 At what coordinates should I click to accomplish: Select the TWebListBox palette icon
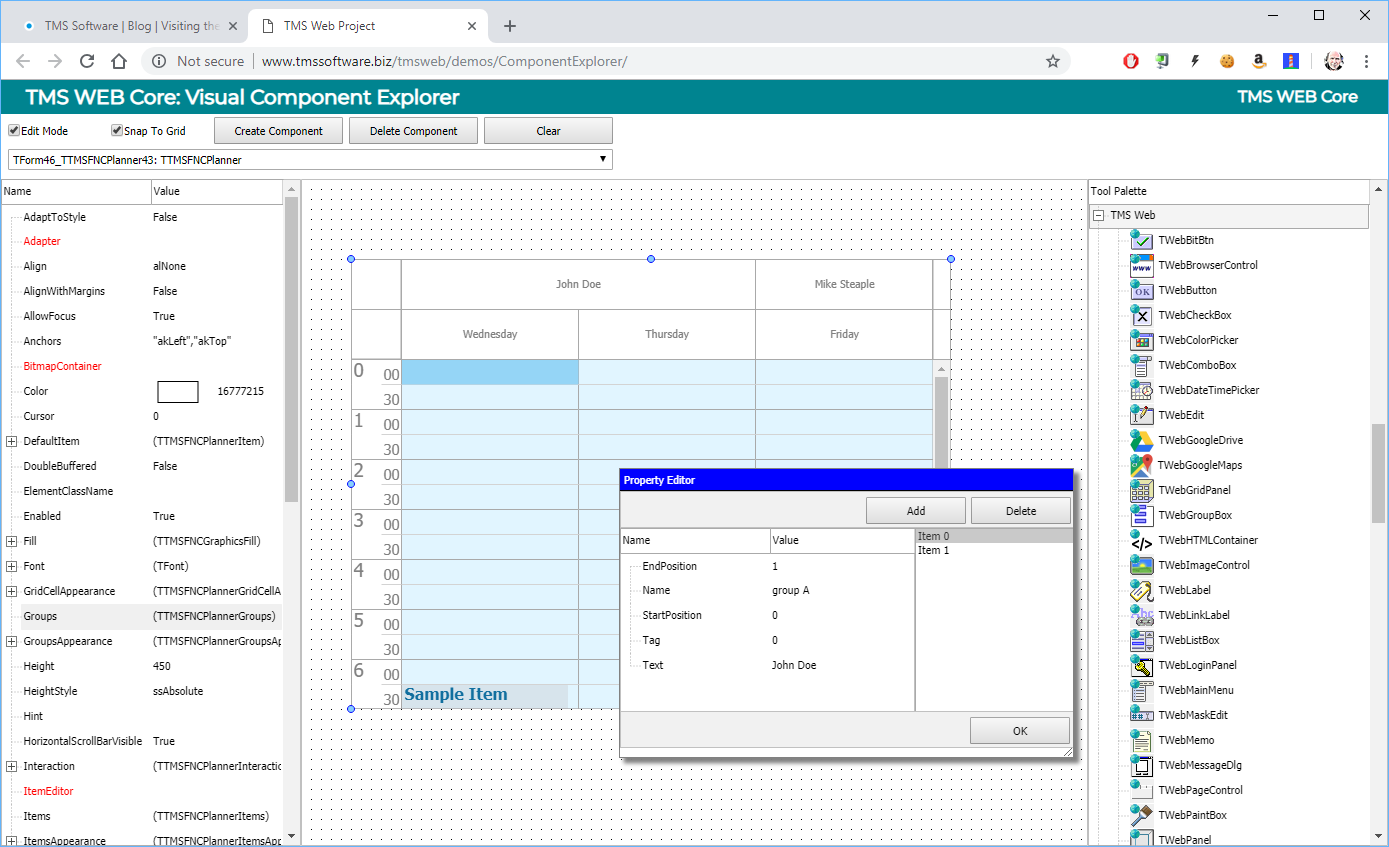[x=1141, y=640]
